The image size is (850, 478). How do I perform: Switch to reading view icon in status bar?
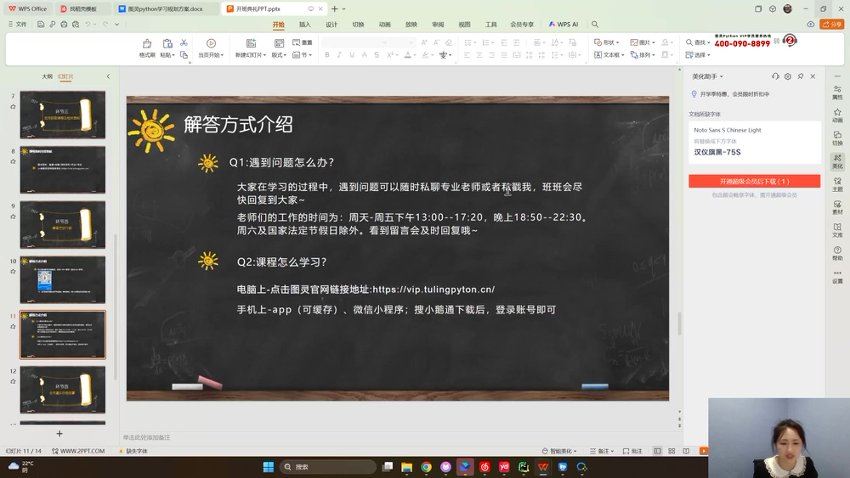[686, 451]
